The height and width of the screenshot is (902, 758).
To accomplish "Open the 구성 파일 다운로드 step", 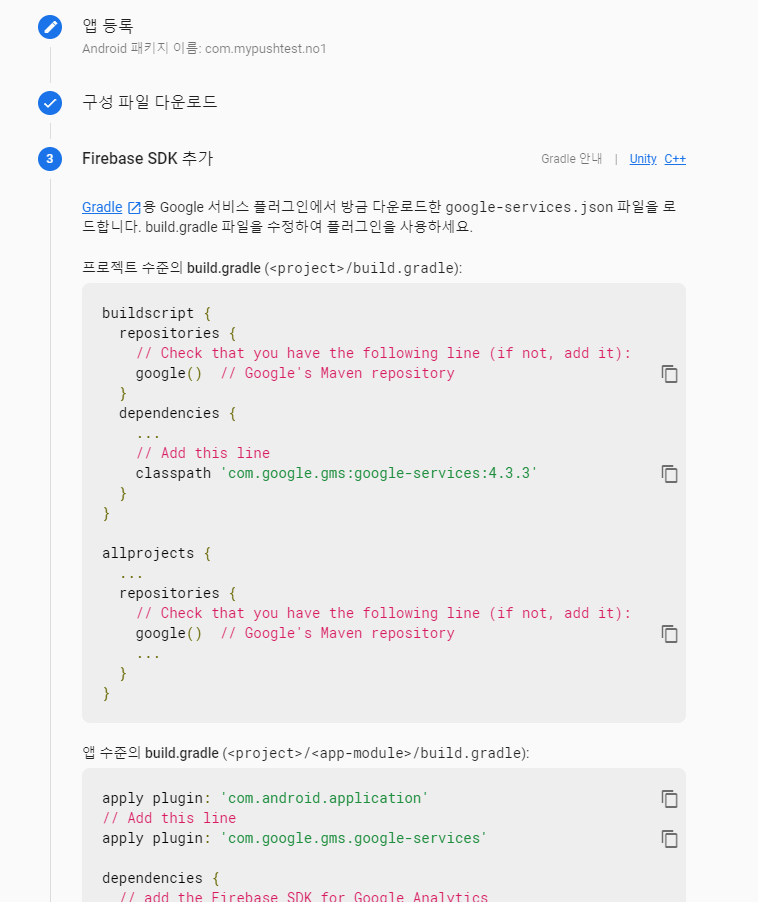I will (150, 102).
